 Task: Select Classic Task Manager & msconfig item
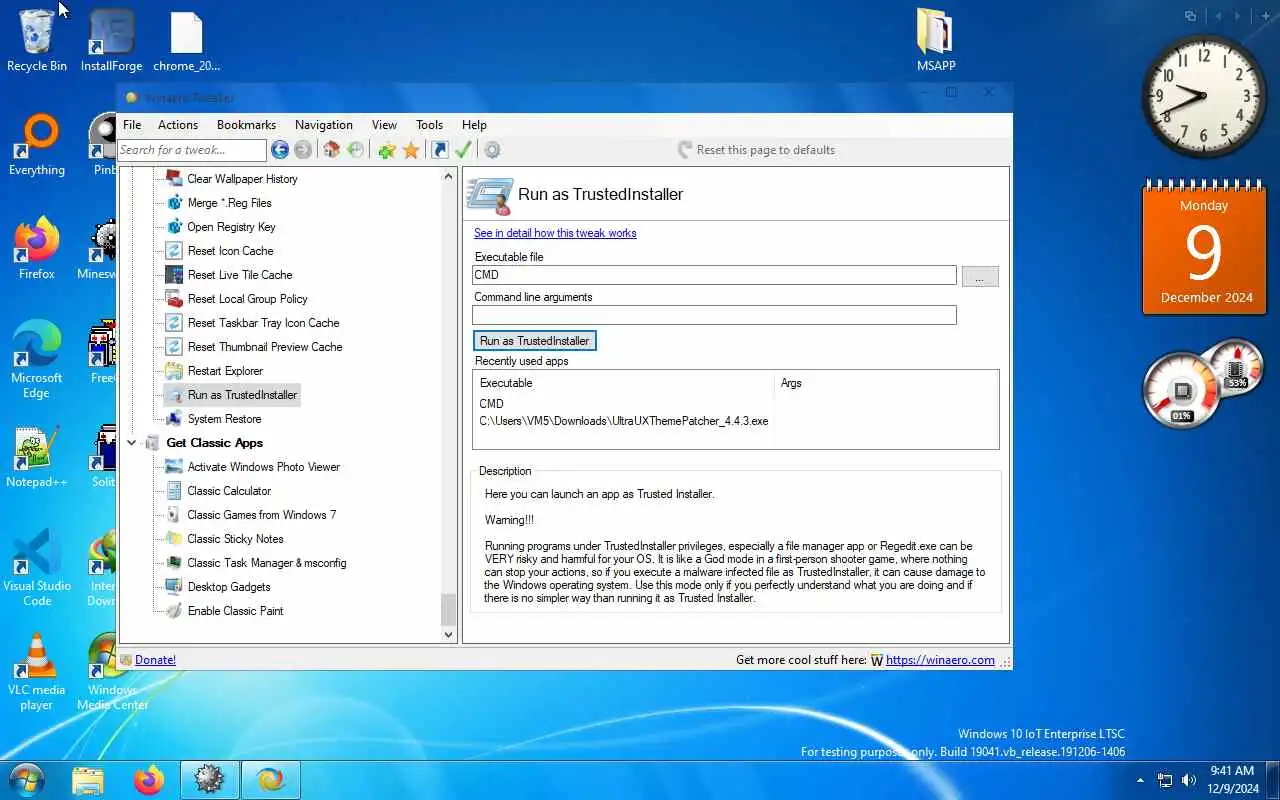pos(267,563)
